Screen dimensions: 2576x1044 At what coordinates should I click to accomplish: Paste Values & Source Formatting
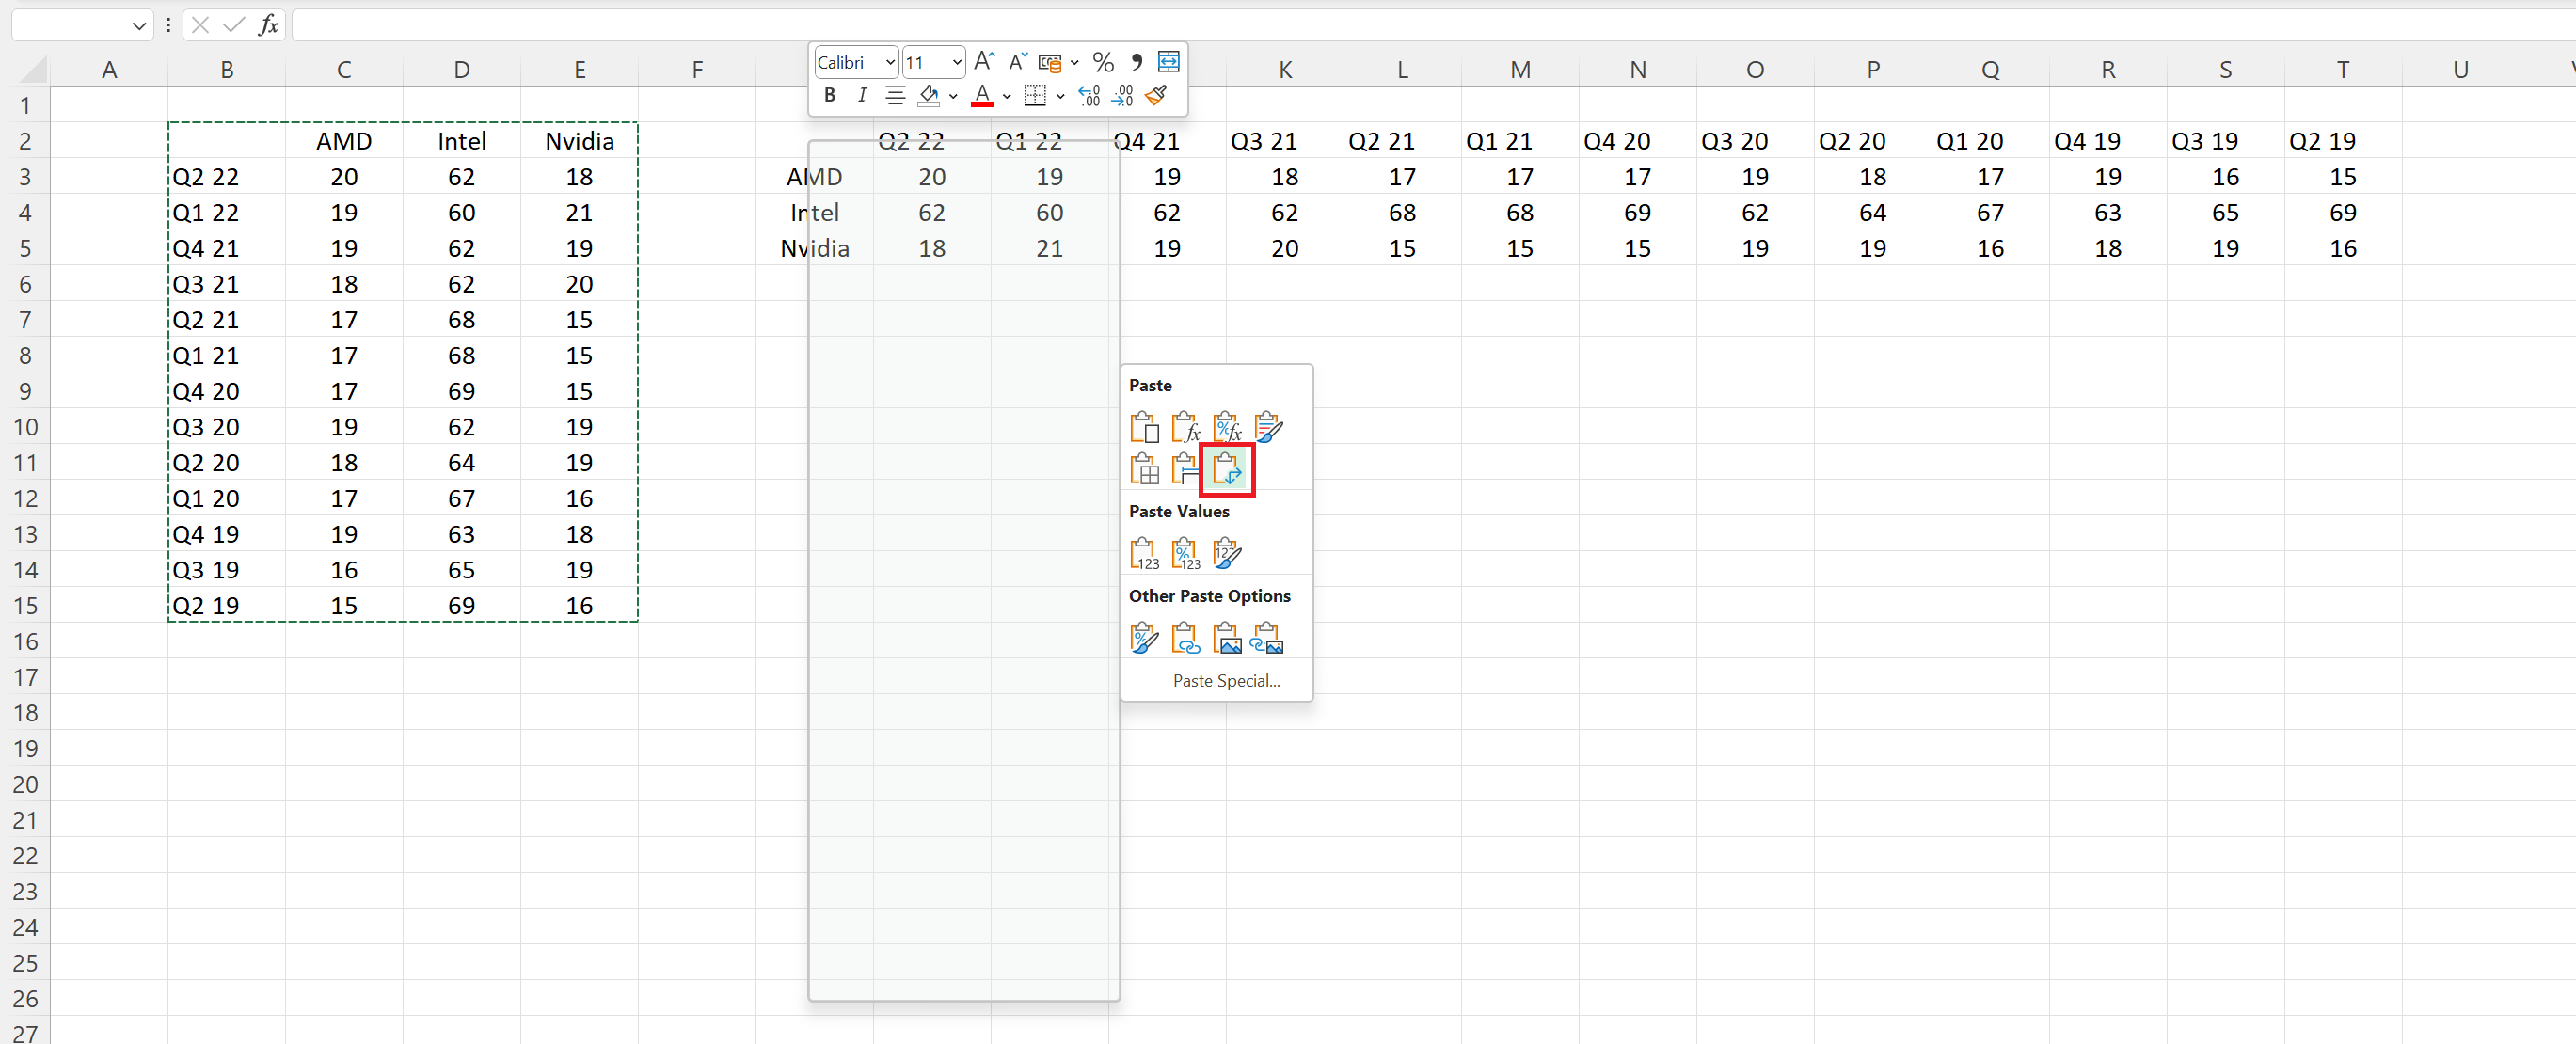1227,553
